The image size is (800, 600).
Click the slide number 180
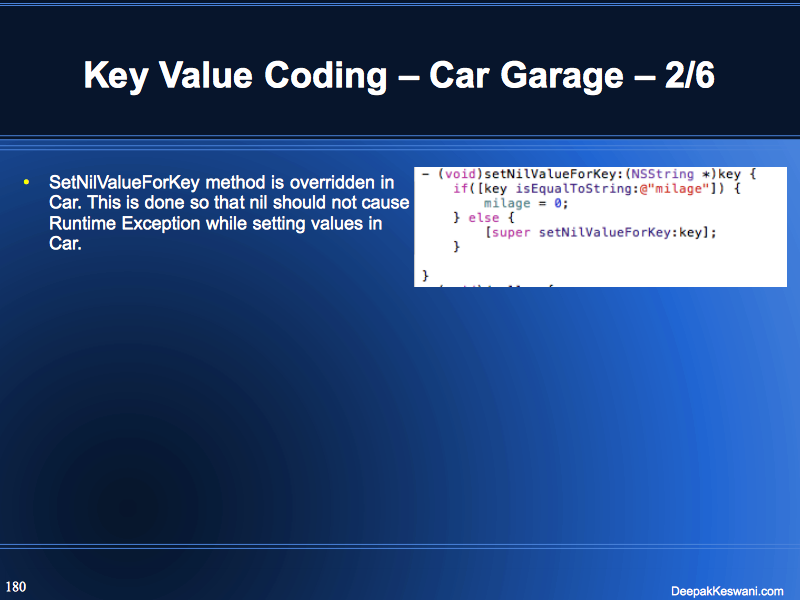tap(16, 586)
